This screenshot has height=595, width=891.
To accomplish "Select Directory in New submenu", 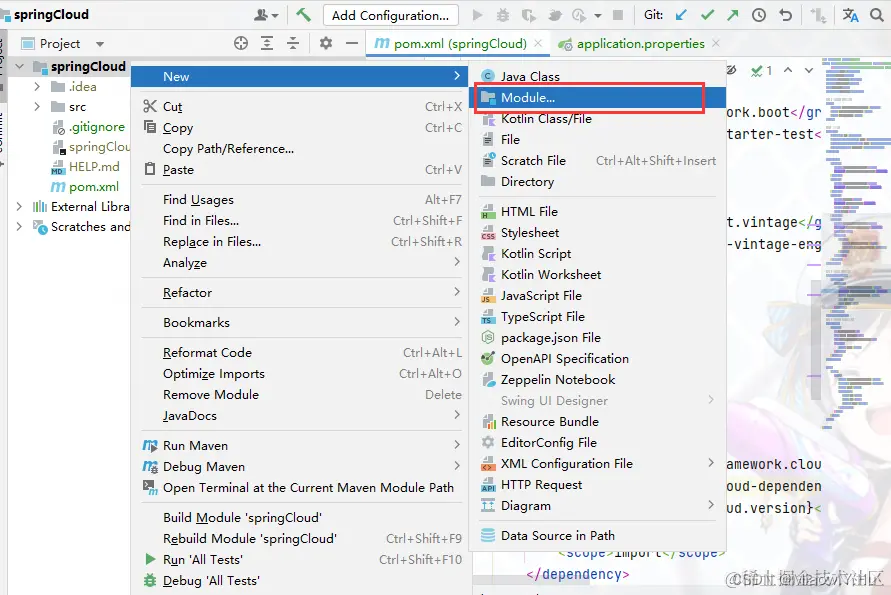I will (597, 182).
